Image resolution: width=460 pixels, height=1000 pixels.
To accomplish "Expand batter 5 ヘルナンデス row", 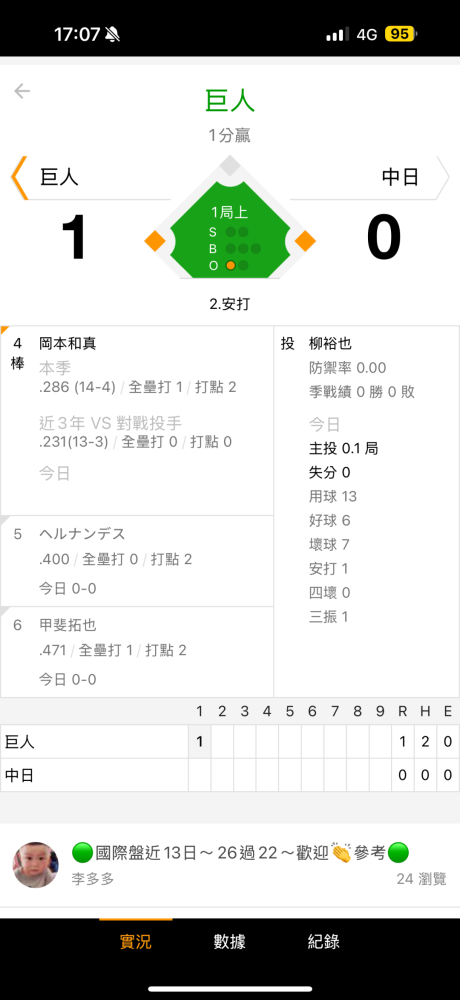I will click(x=137, y=561).
